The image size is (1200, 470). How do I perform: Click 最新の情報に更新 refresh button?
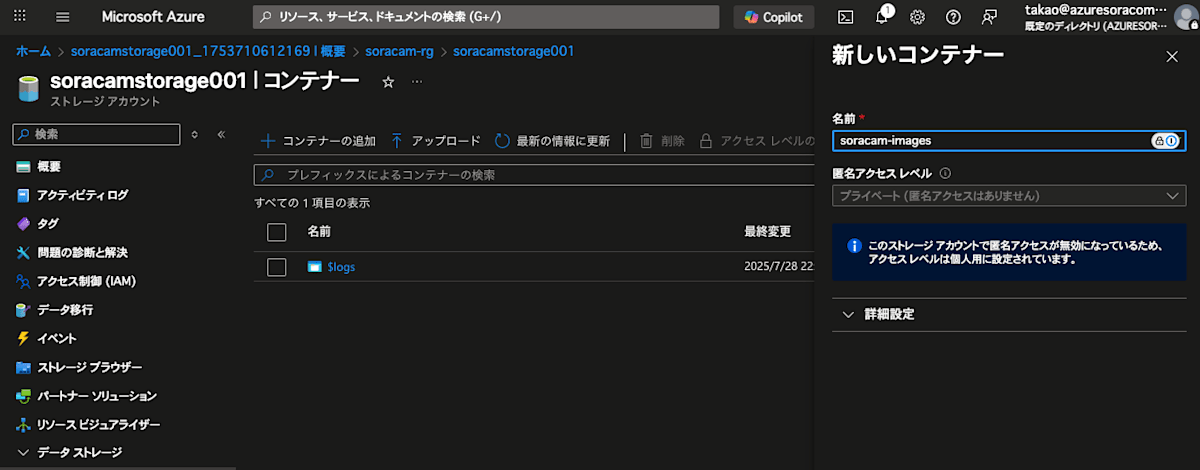pyautogui.click(x=552, y=141)
